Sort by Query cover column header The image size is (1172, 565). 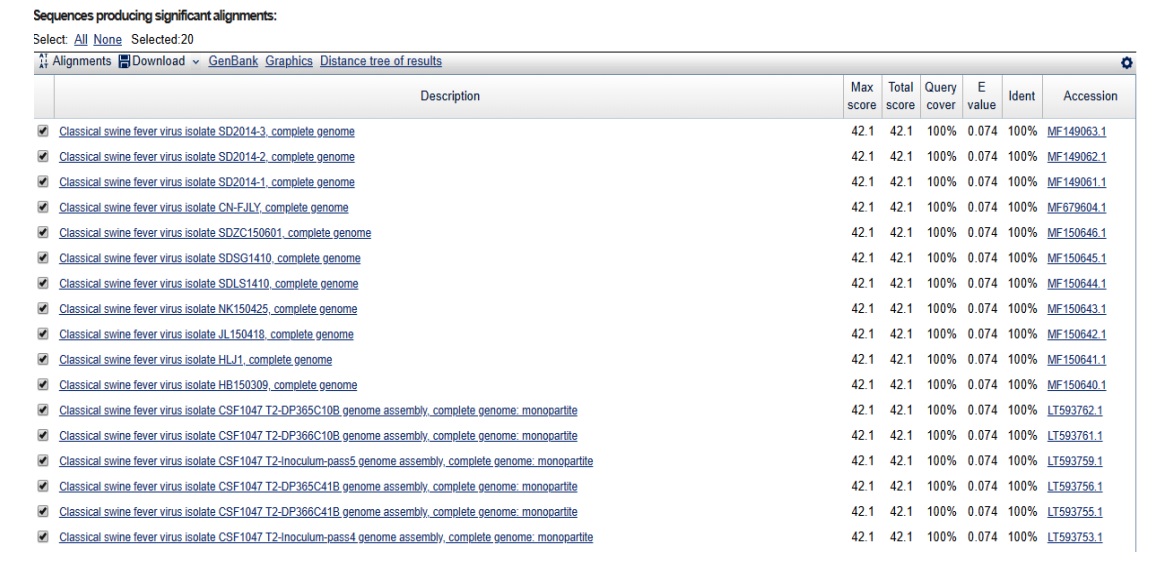[x=941, y=96]
